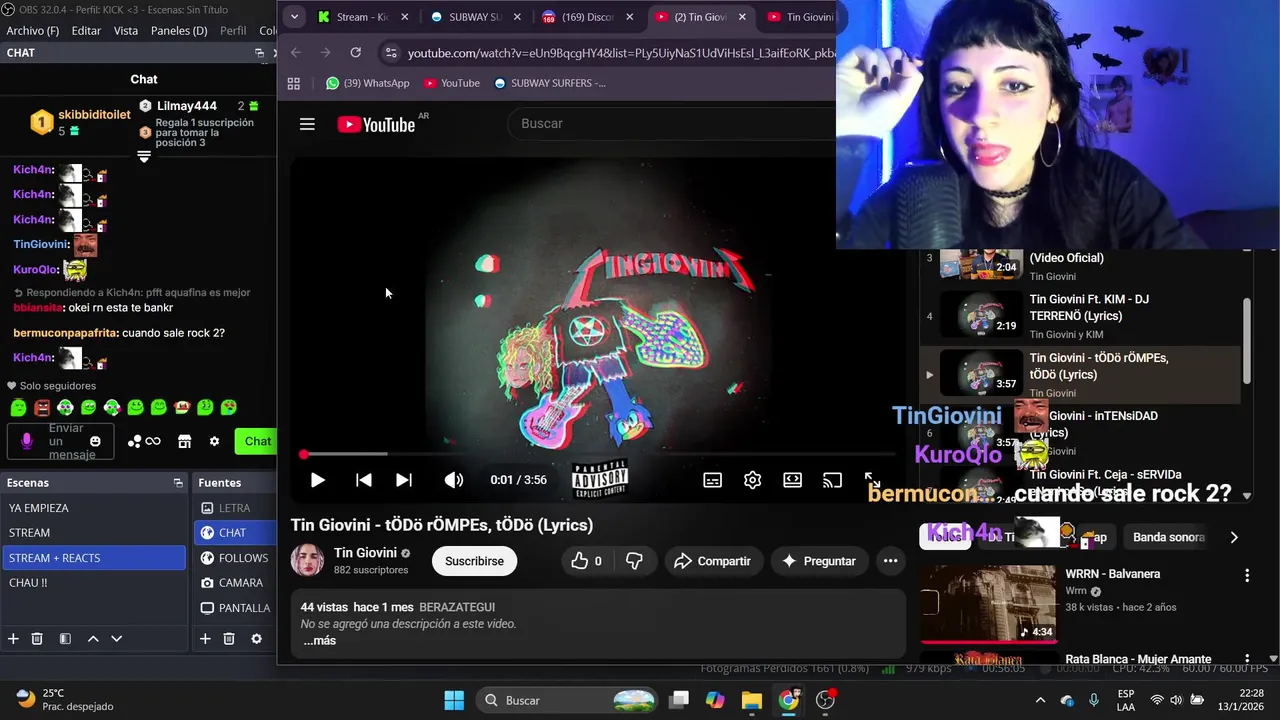Open the YouTube hamburger guide menu
The width and height of the screenshot is (1280, 720).
(307, 124)
